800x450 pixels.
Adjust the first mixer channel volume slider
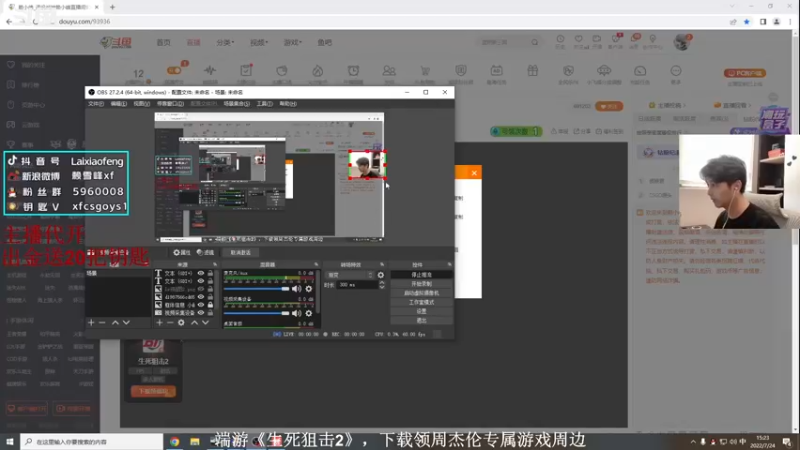tap(257, 289)
